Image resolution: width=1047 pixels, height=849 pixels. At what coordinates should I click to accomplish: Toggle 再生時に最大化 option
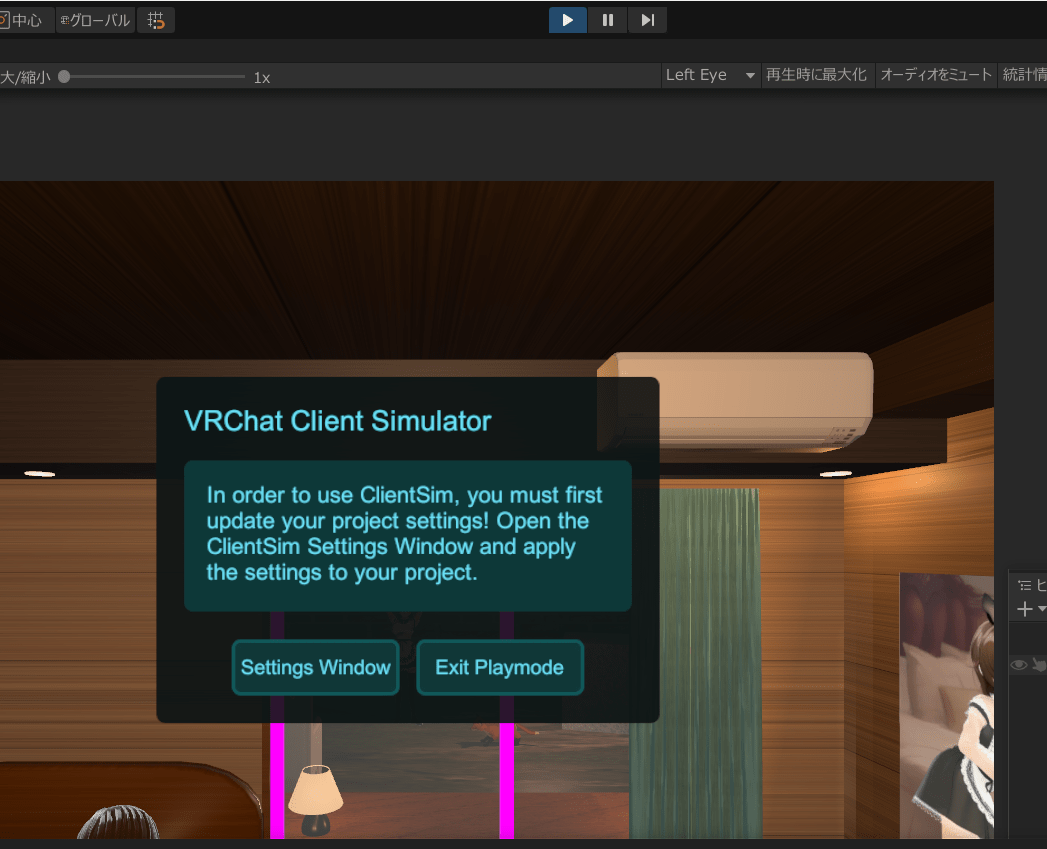(x=816, y=75)
